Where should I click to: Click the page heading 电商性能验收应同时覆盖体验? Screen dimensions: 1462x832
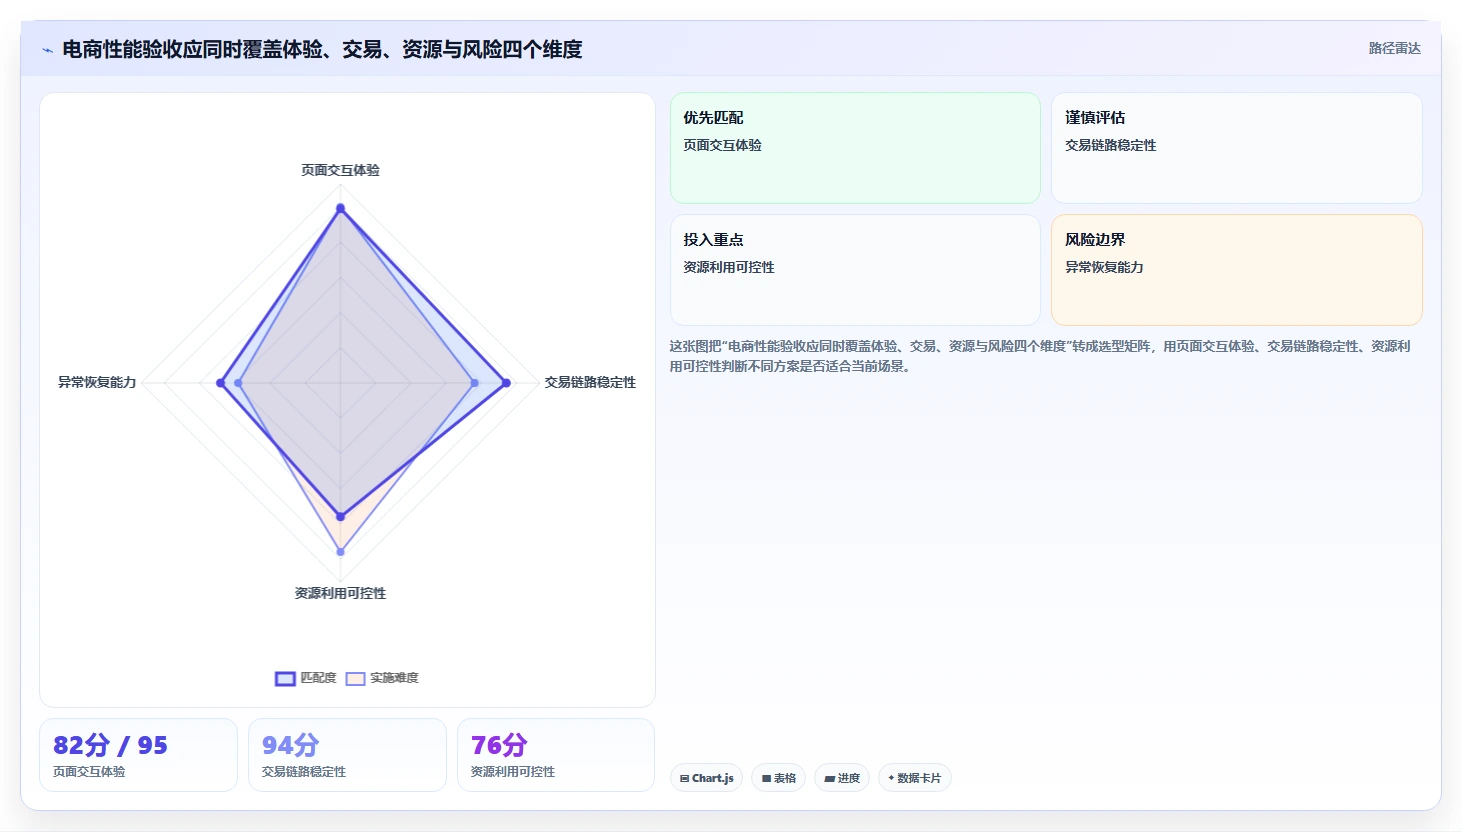322,49
